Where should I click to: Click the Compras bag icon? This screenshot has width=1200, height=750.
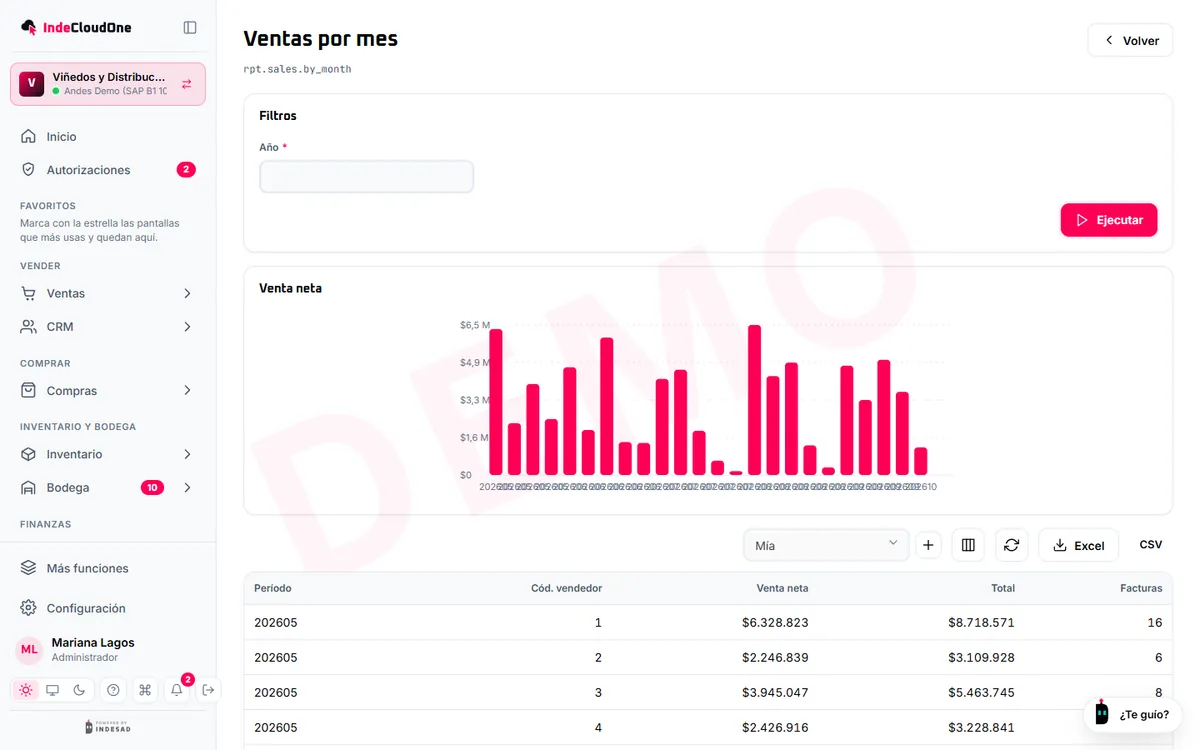(29, 391)
